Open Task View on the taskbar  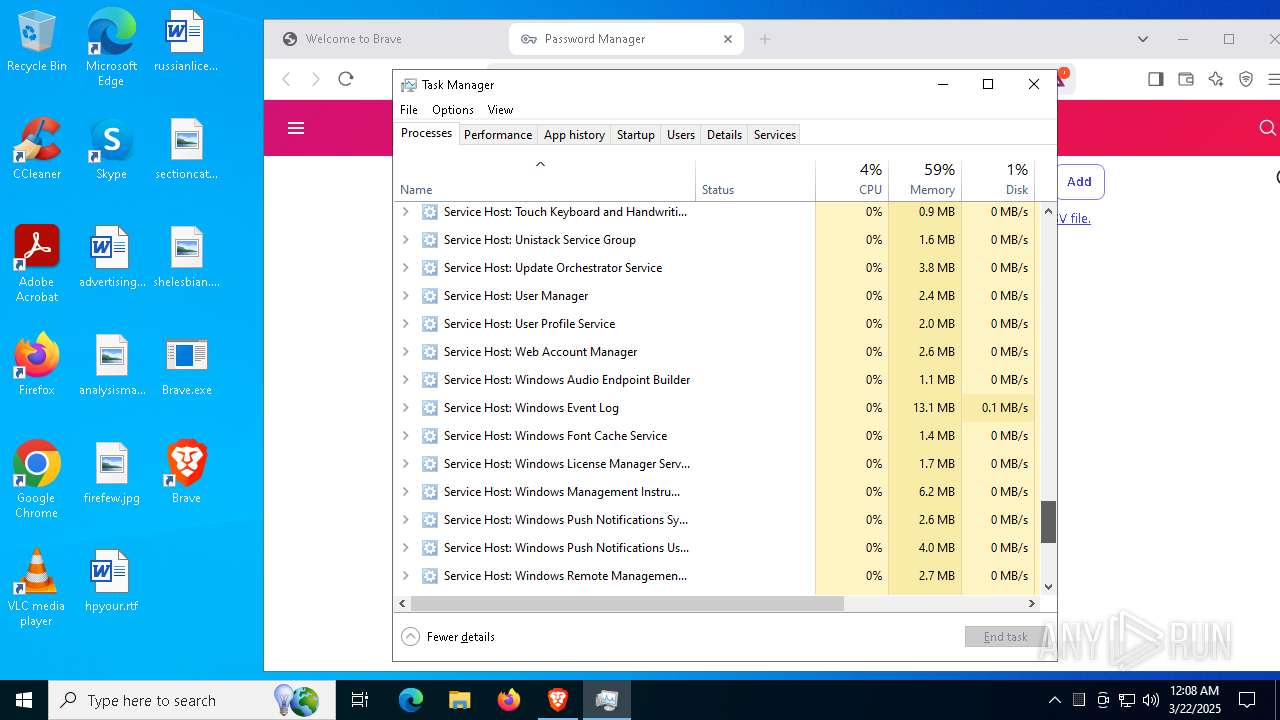click(360, 700)
